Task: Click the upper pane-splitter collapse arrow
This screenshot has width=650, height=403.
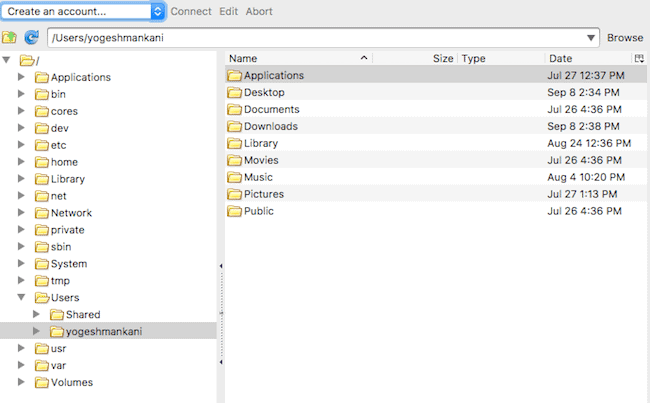Action: coord(221,266)
